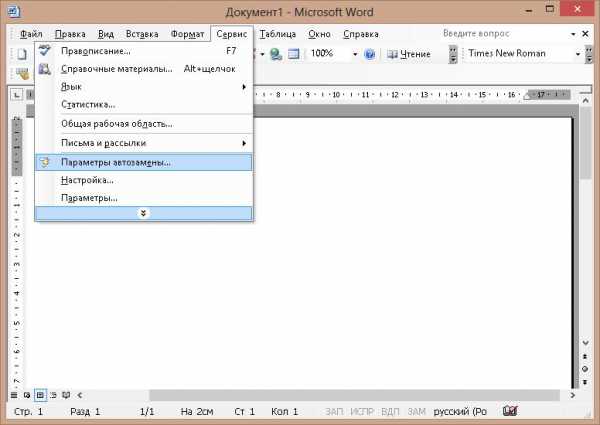
Task: Open the Файл menu
Action: (31, 34)
